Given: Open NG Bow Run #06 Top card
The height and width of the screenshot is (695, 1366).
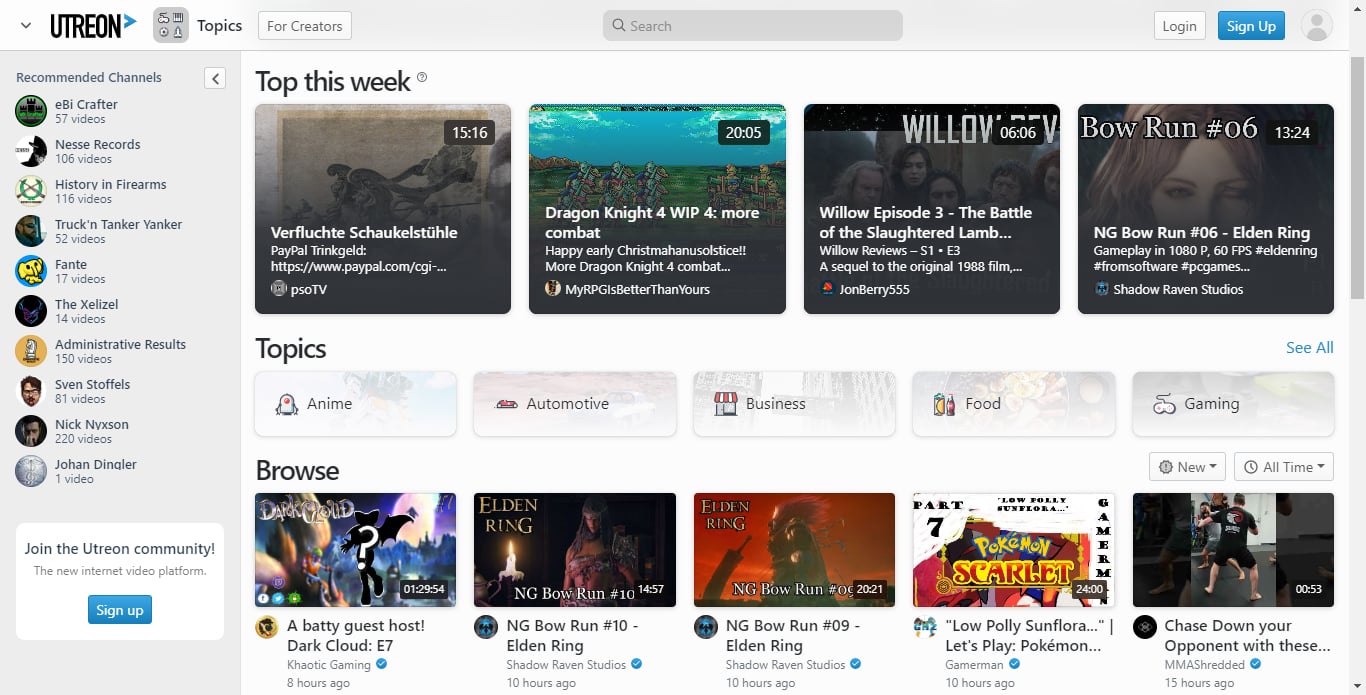Looking at the screenshot, I should (1206, 209).
